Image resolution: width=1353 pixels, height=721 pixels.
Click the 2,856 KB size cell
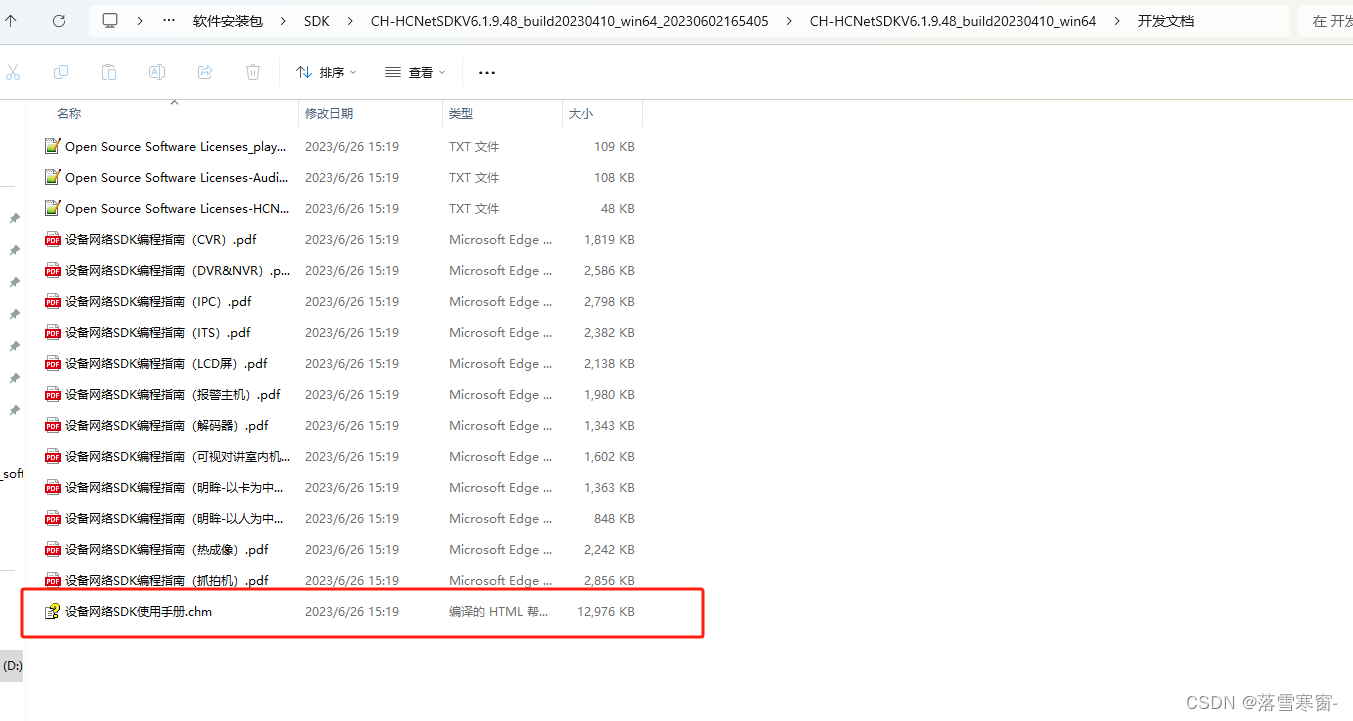(x=610, y=580)
